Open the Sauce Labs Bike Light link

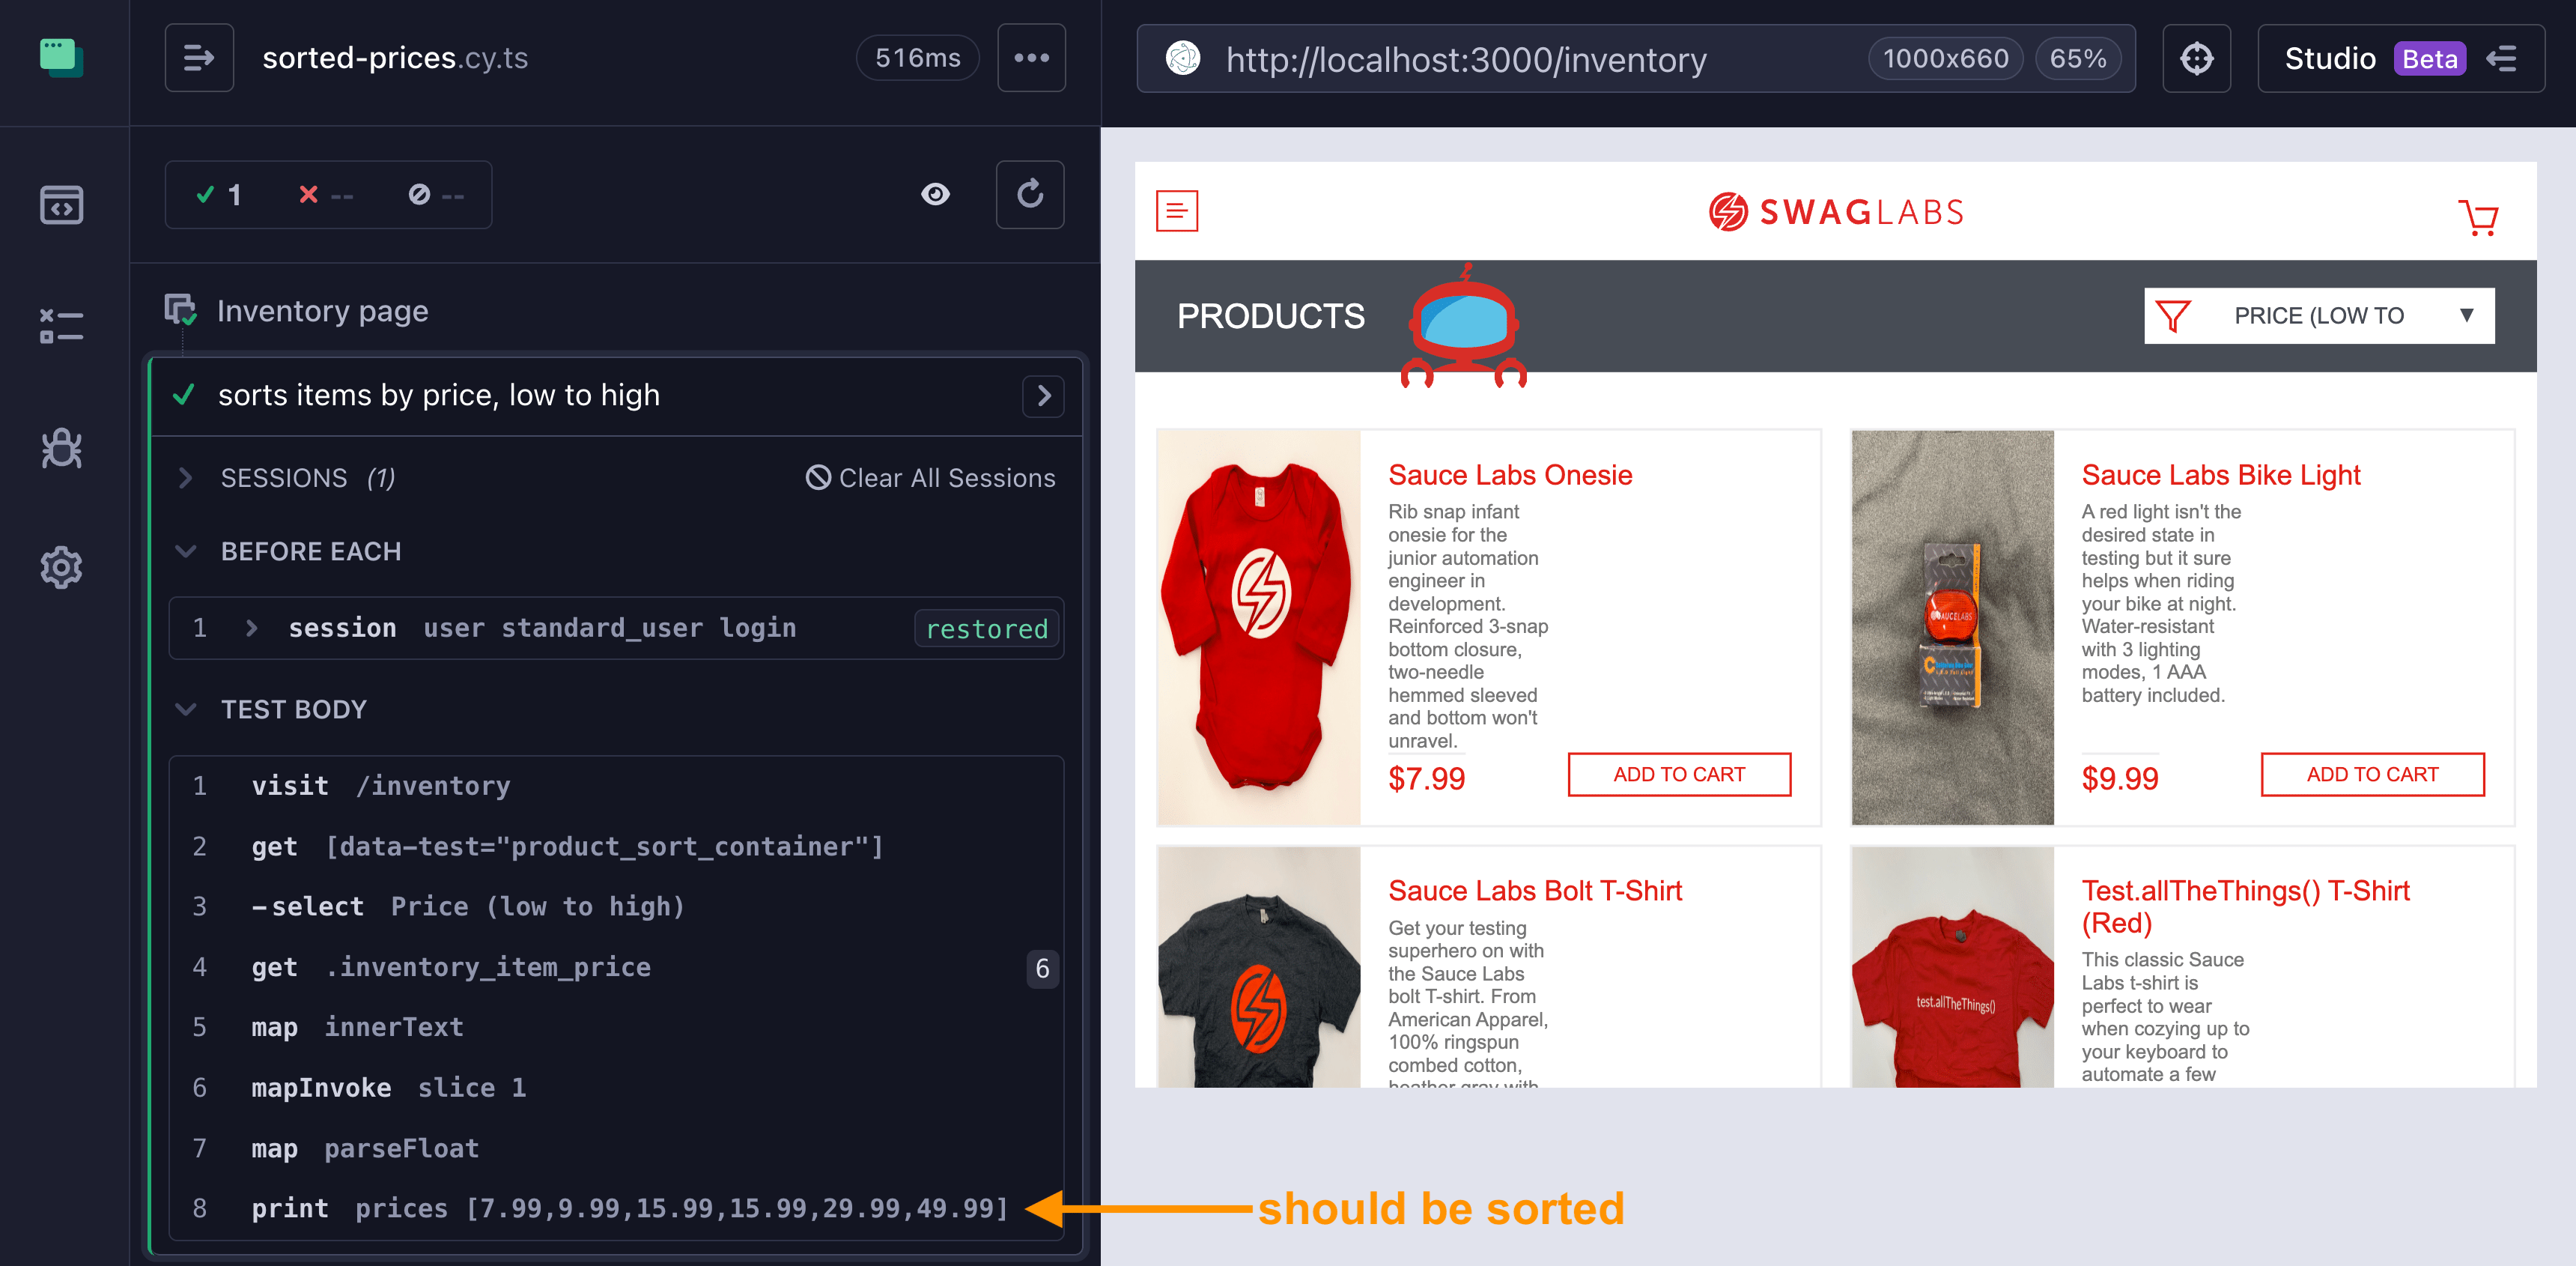2220,475
